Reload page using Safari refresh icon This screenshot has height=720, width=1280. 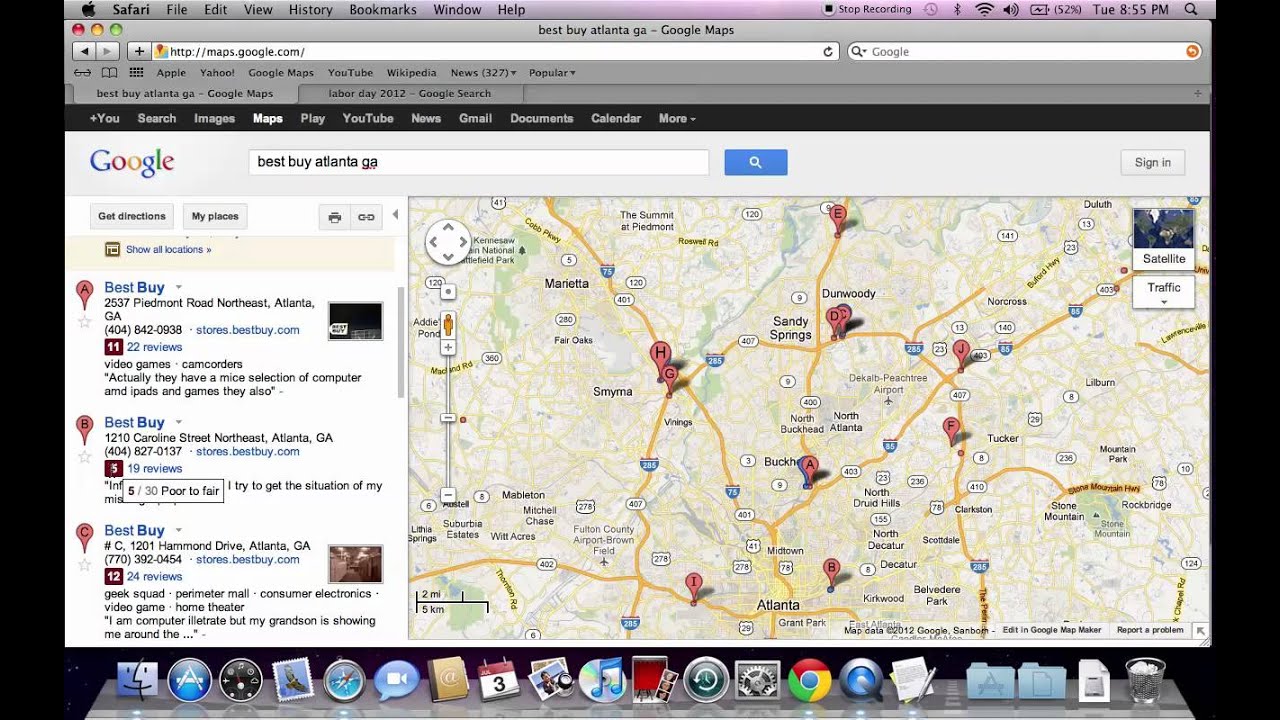[x=828, y=51]
